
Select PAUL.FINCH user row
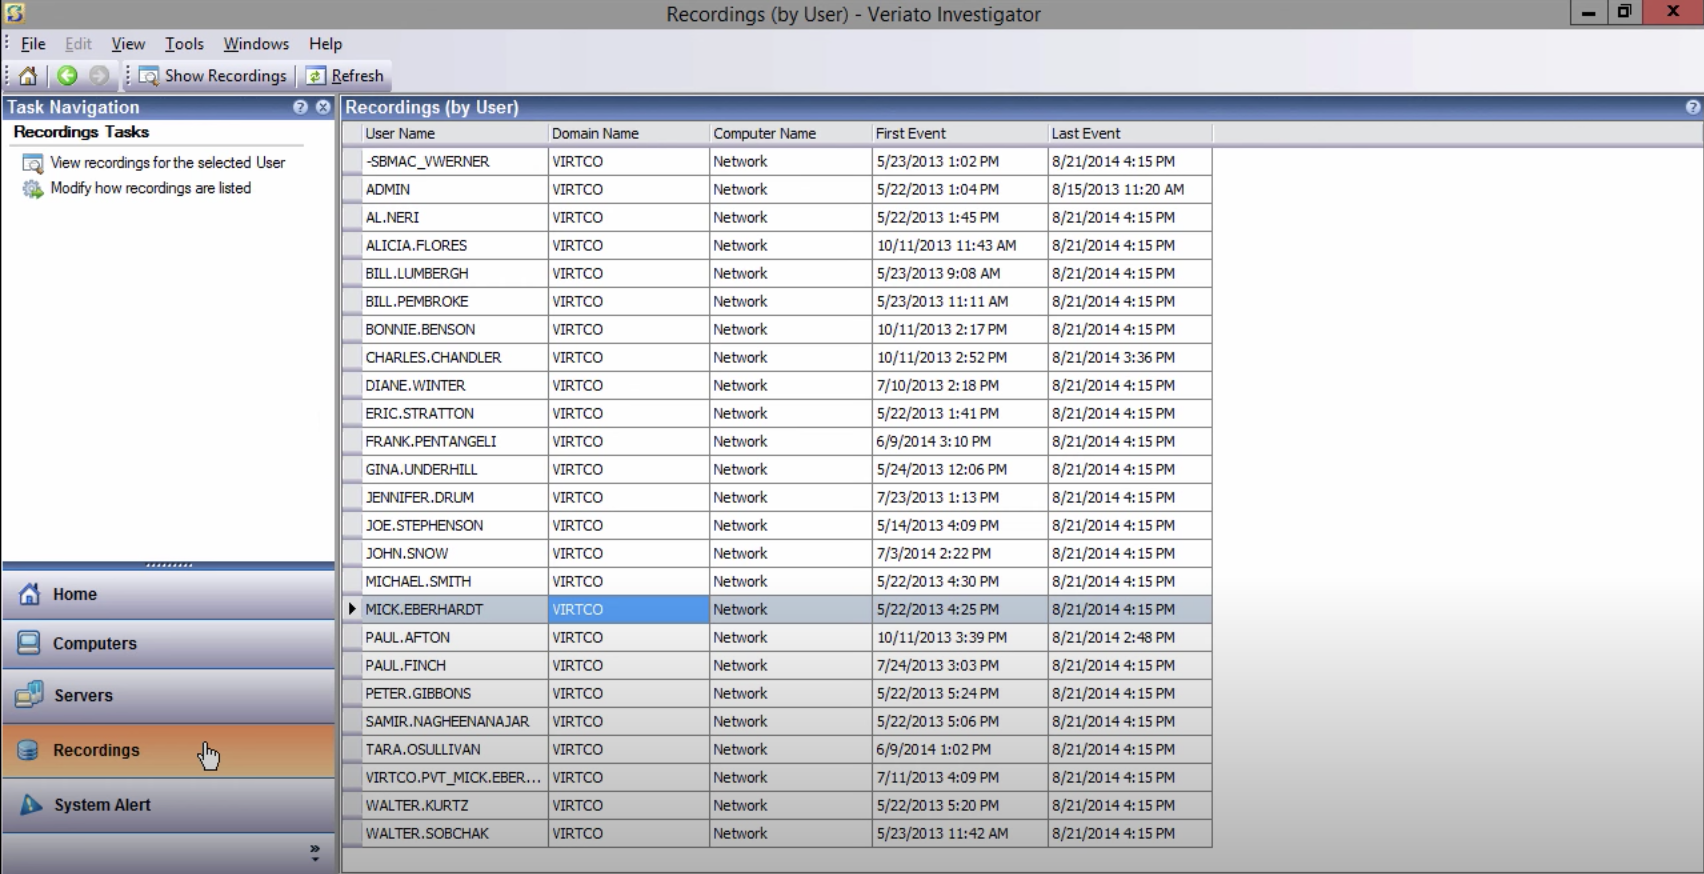[x=777, y=665]
